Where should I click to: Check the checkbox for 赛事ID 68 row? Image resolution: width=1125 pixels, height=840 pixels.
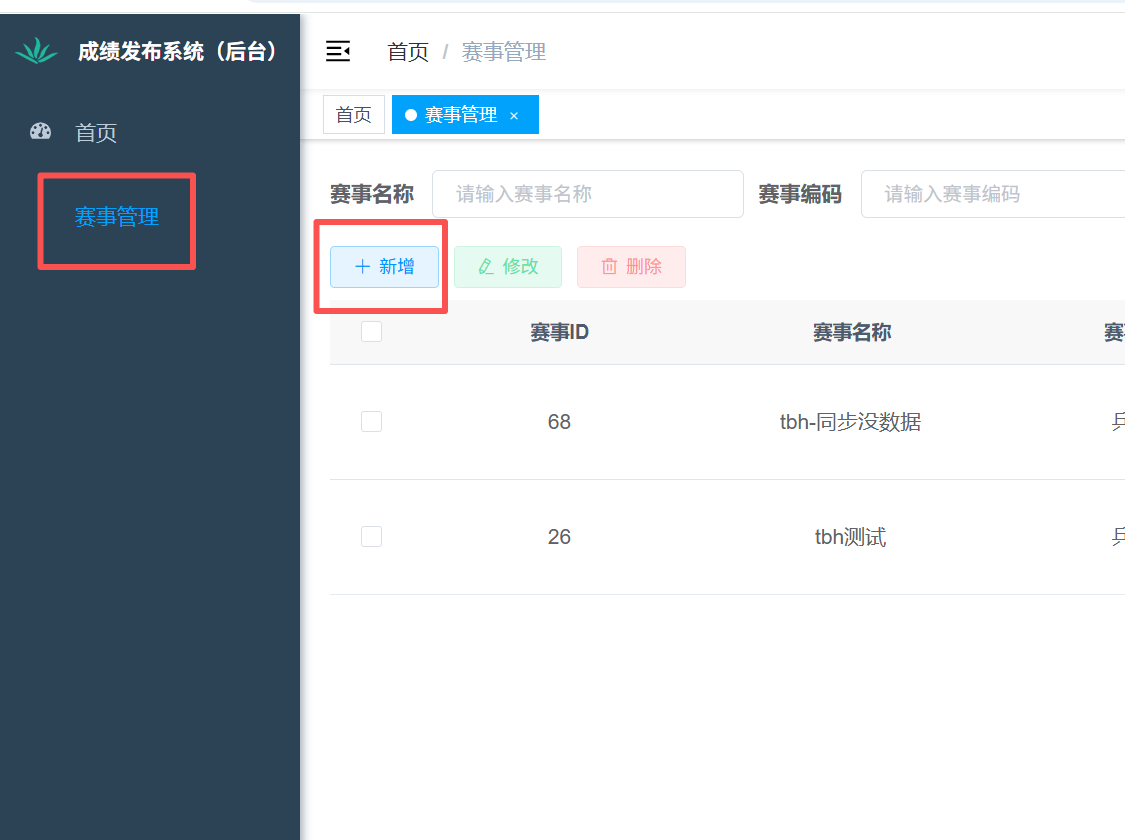(371, 422)
